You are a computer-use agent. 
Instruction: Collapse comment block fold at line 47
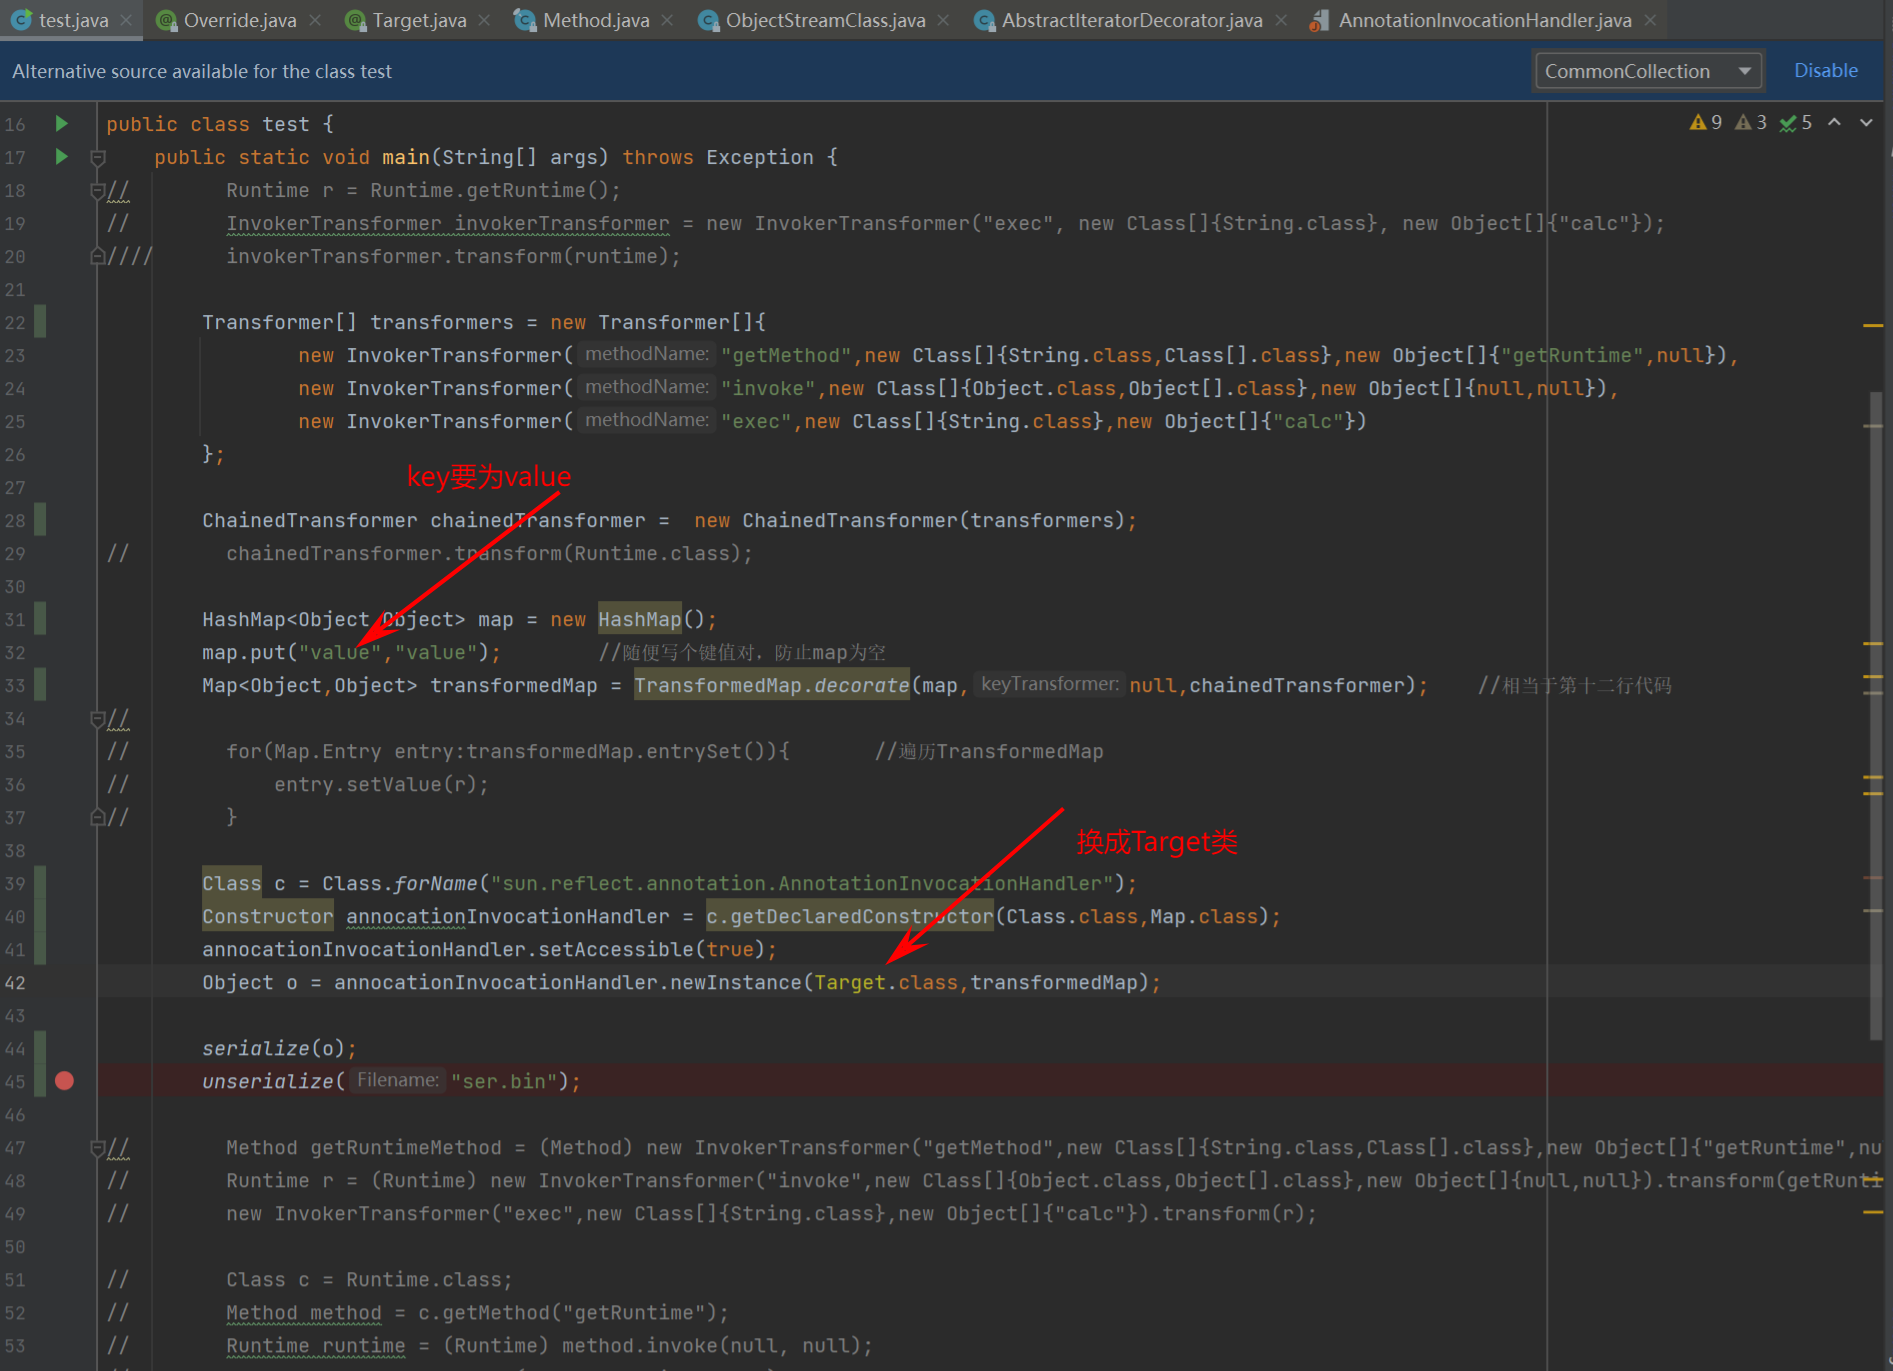pyautogui.click(x=98, y=1147)
